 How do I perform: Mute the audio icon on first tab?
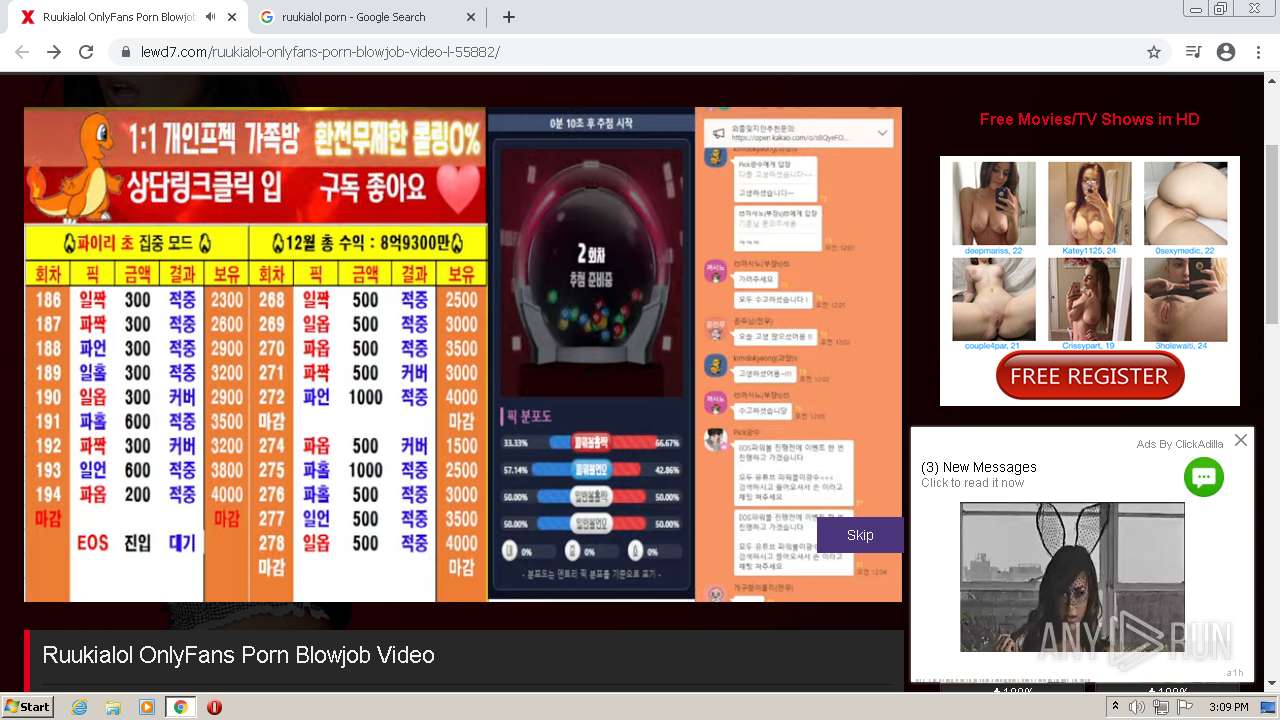(x=210, y=17)
